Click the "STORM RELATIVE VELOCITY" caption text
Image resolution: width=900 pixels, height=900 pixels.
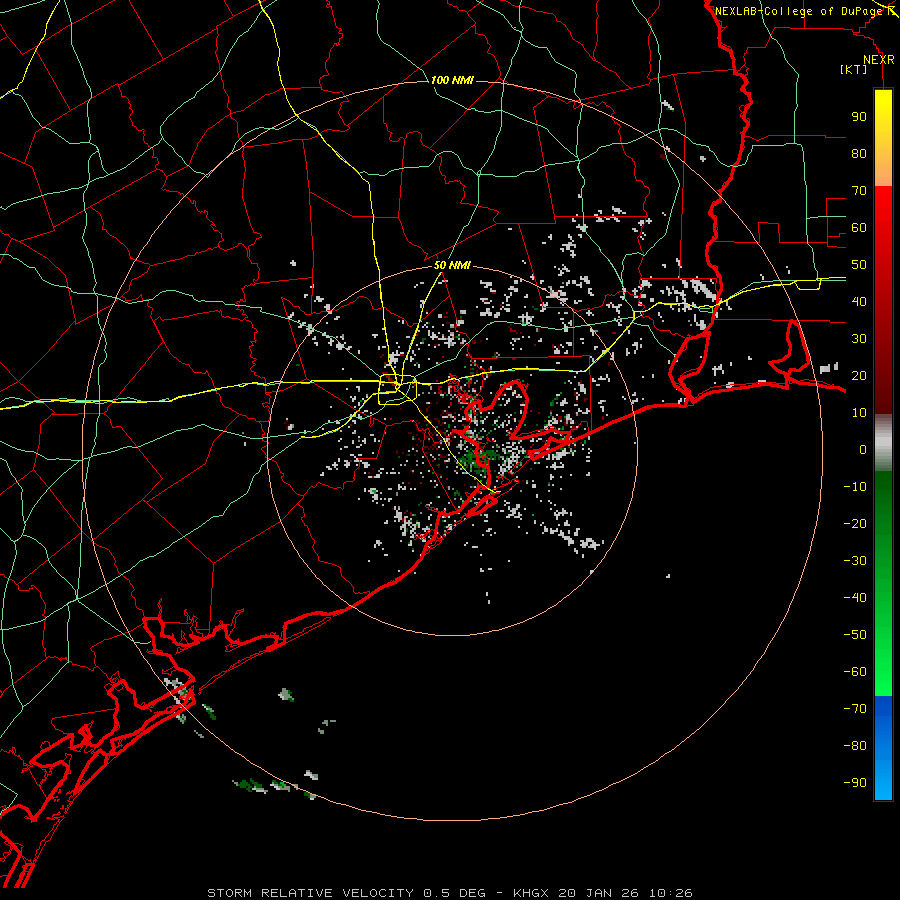click(310, 893)
